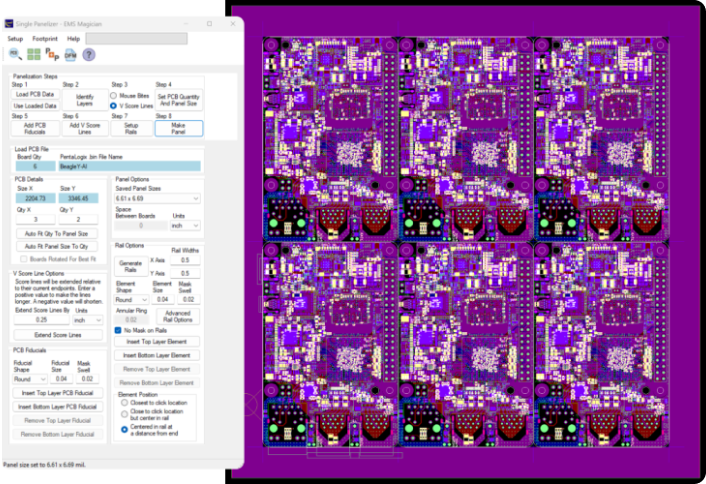706x484 pixels.
Task: Open the Setup menu
Action: tap(15, 39)
